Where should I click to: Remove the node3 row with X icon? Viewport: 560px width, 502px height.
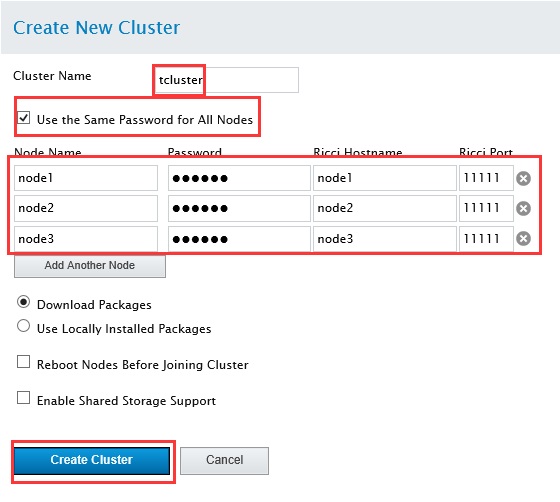tap(523, 239)
